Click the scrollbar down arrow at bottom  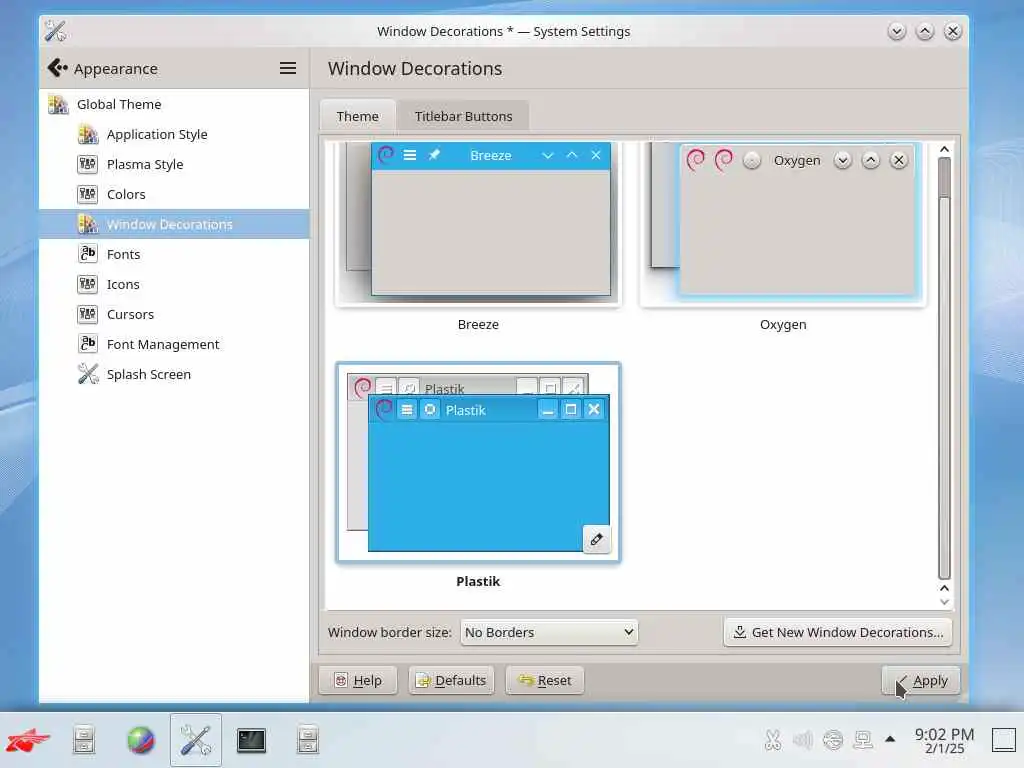click(x=944, y=602)
